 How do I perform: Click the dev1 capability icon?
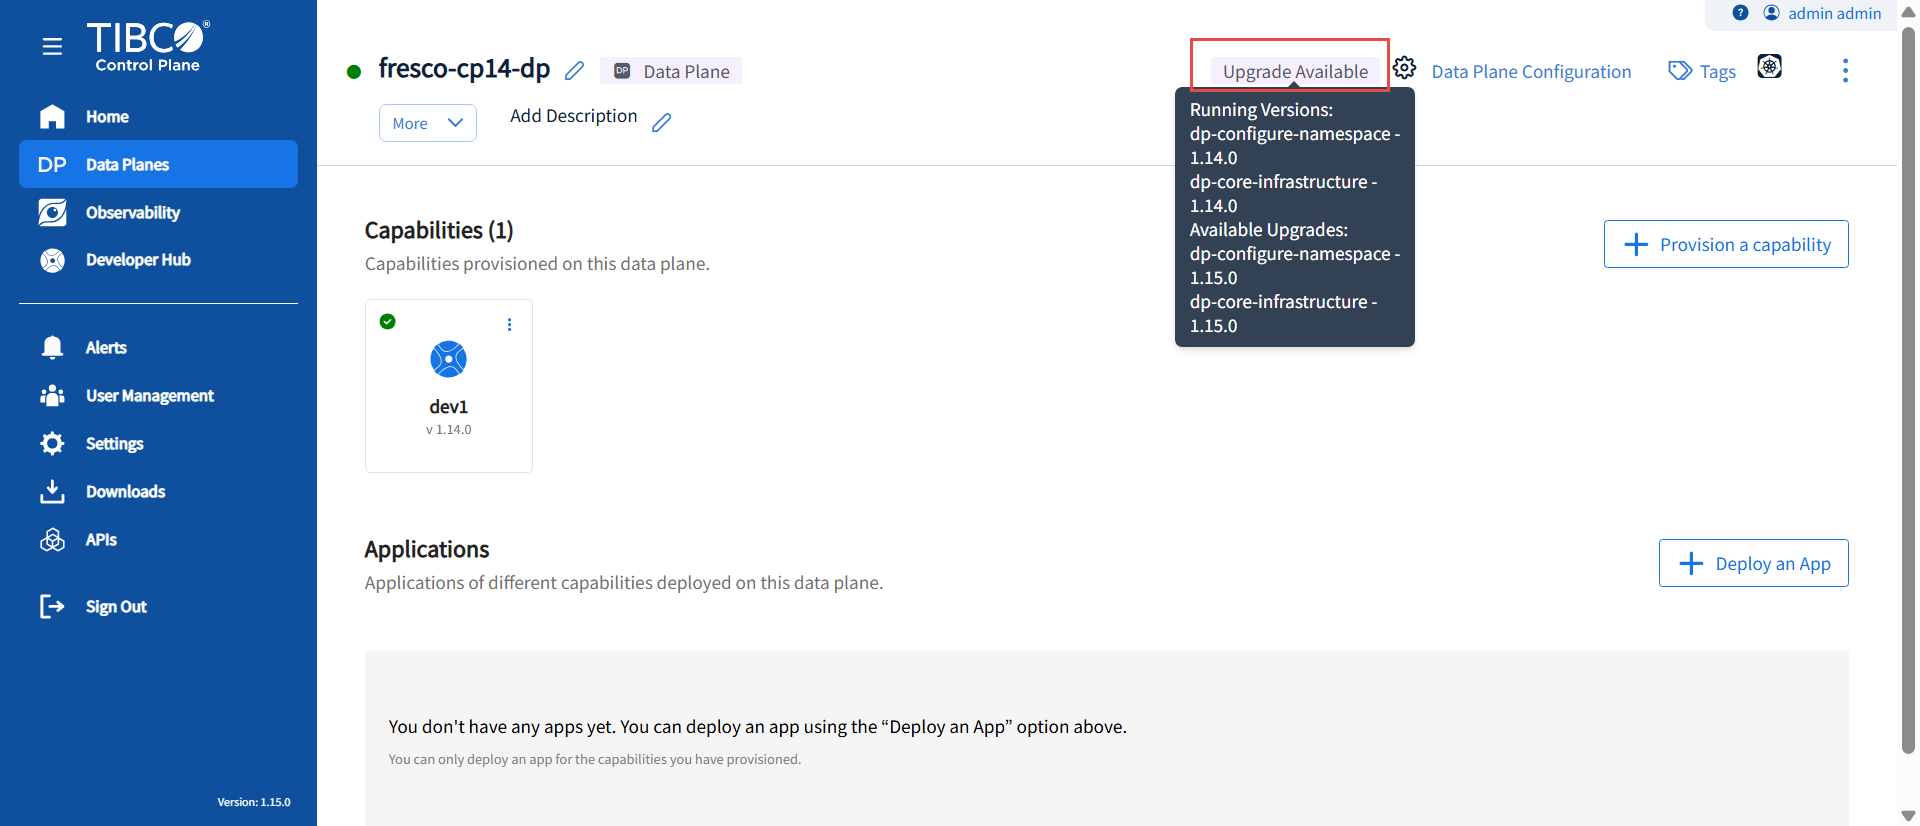(448, 359)
